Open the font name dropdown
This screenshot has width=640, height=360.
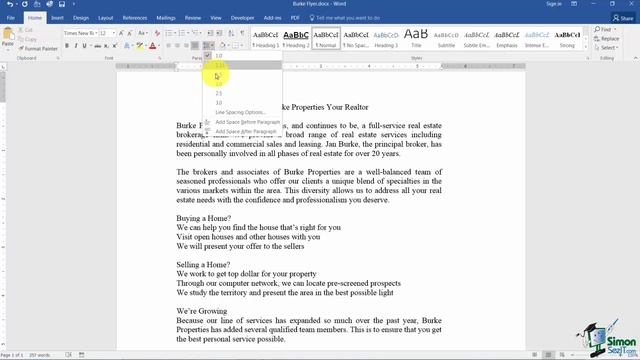[96, 33]
